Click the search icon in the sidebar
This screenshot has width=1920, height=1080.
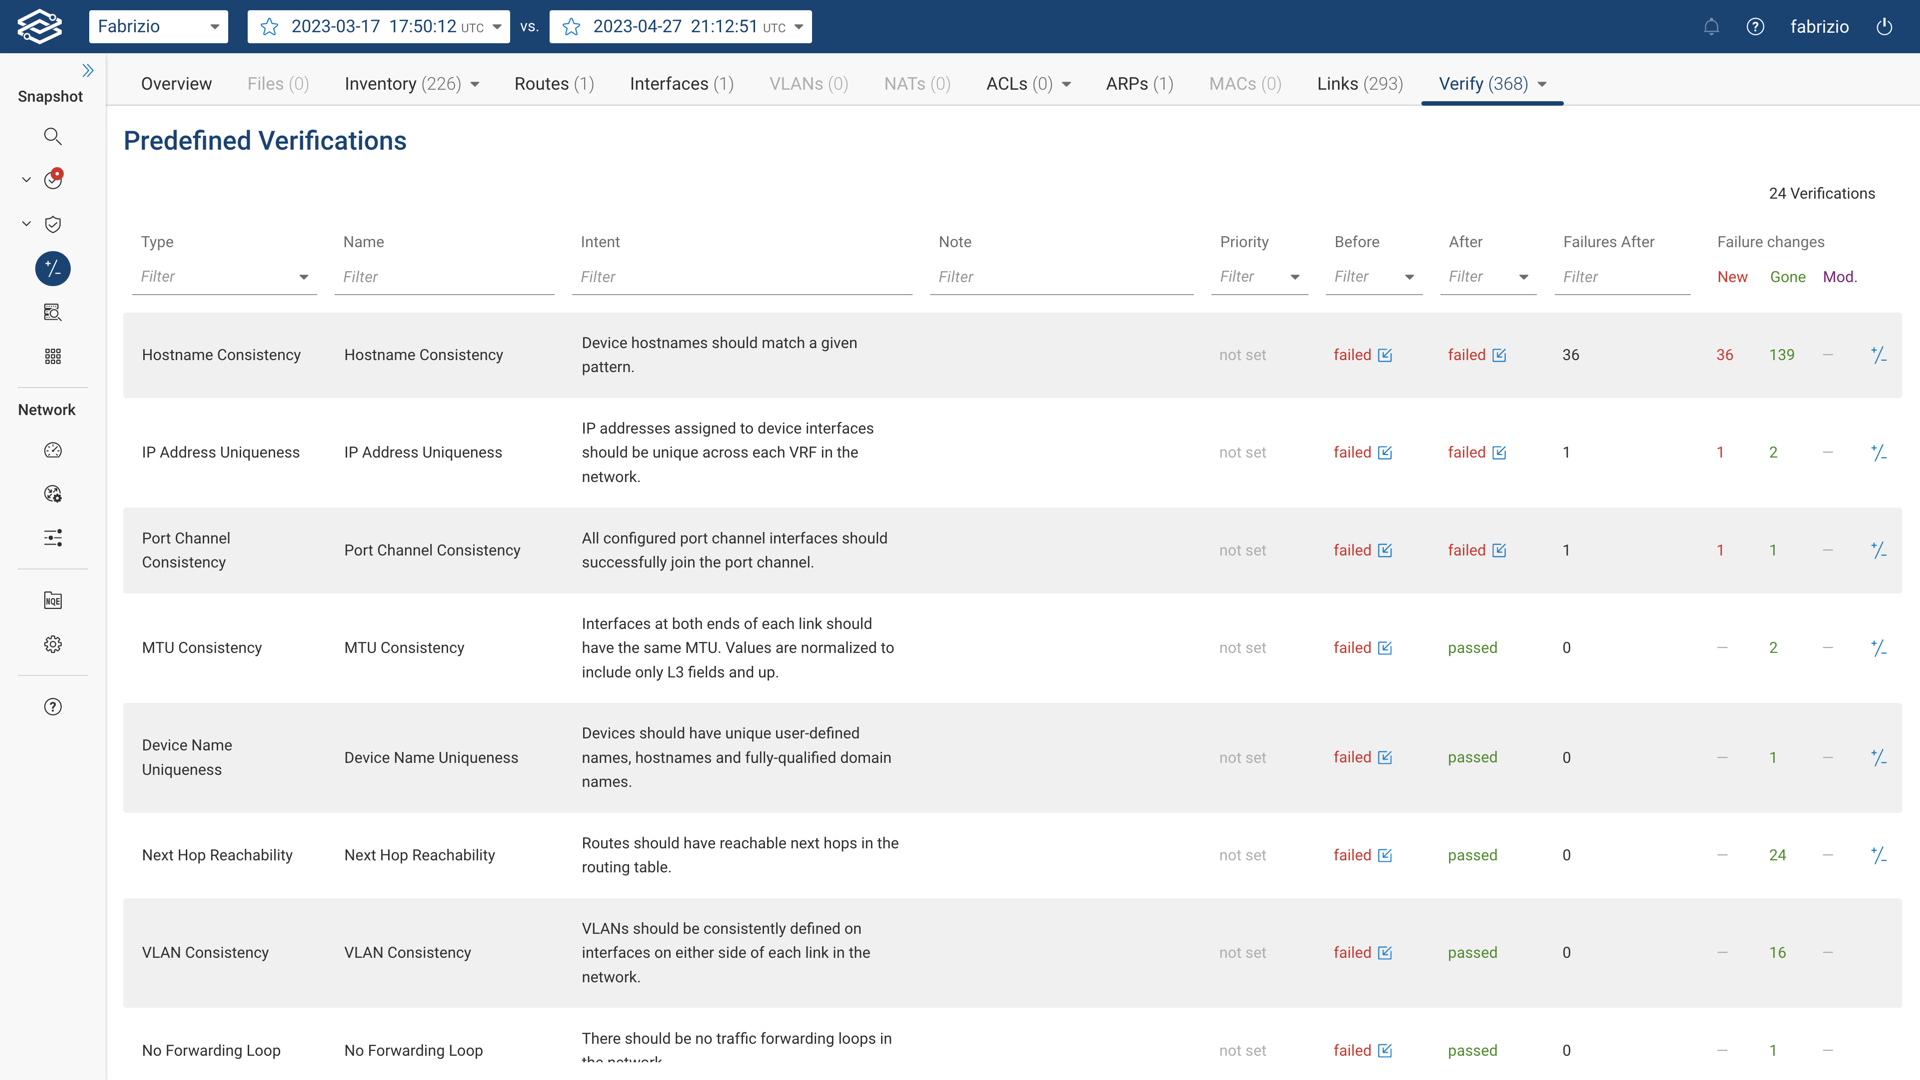coord(53,136)
